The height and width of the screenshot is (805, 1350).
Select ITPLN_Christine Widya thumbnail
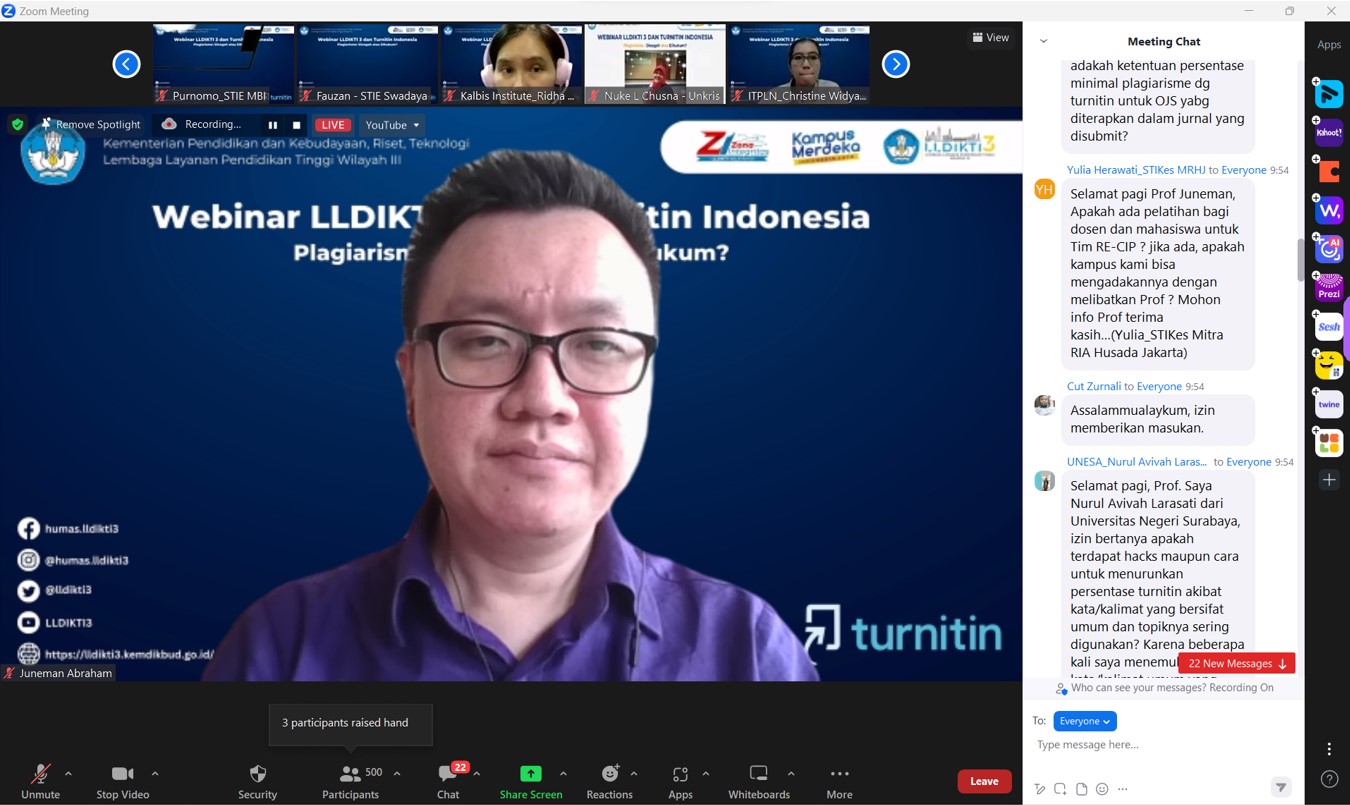pyautogui.click(x=798, y=64)
